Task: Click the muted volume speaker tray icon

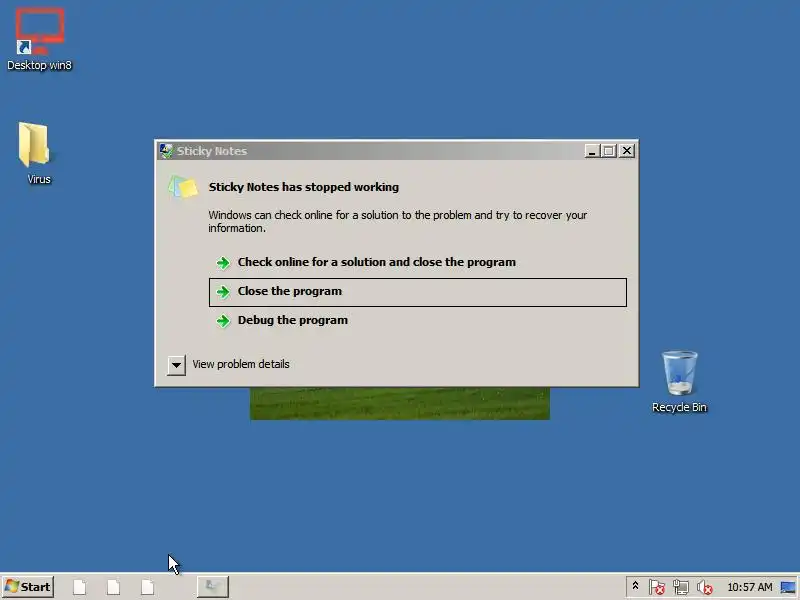Action: [x=705, y=587]
